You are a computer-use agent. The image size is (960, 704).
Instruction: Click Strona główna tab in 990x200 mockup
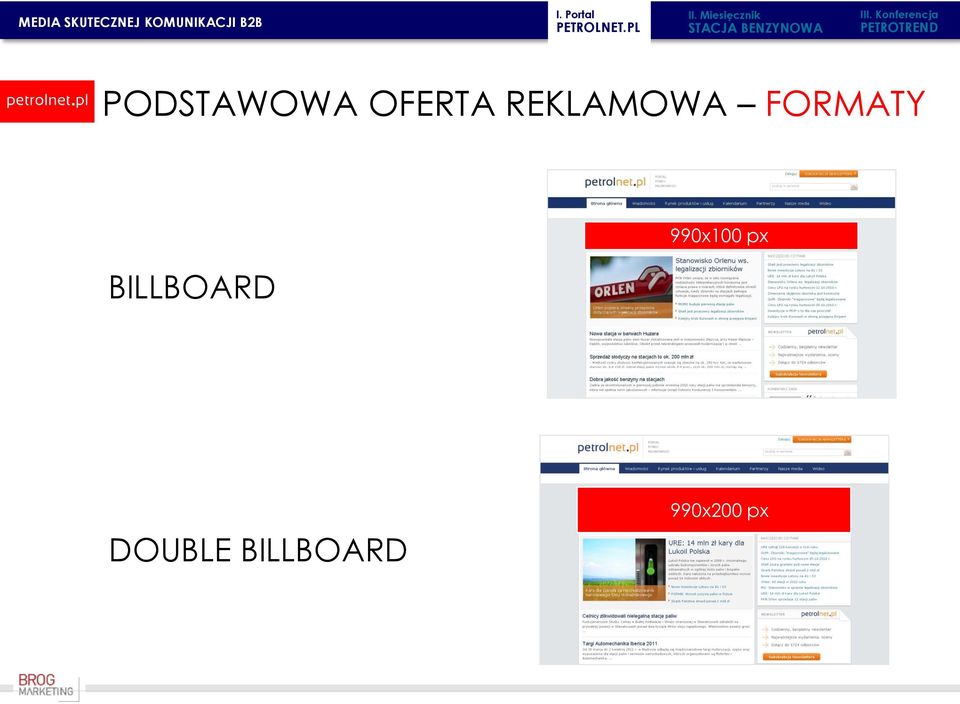tap(599, 468)
